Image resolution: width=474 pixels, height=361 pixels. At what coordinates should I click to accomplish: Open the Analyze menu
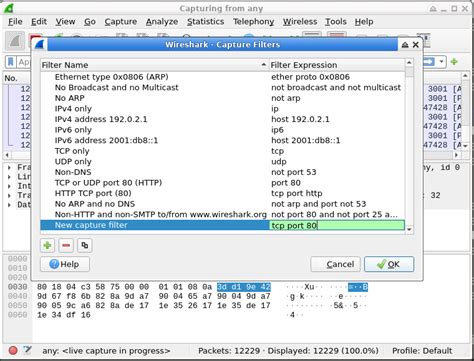[x=162, y=22]
